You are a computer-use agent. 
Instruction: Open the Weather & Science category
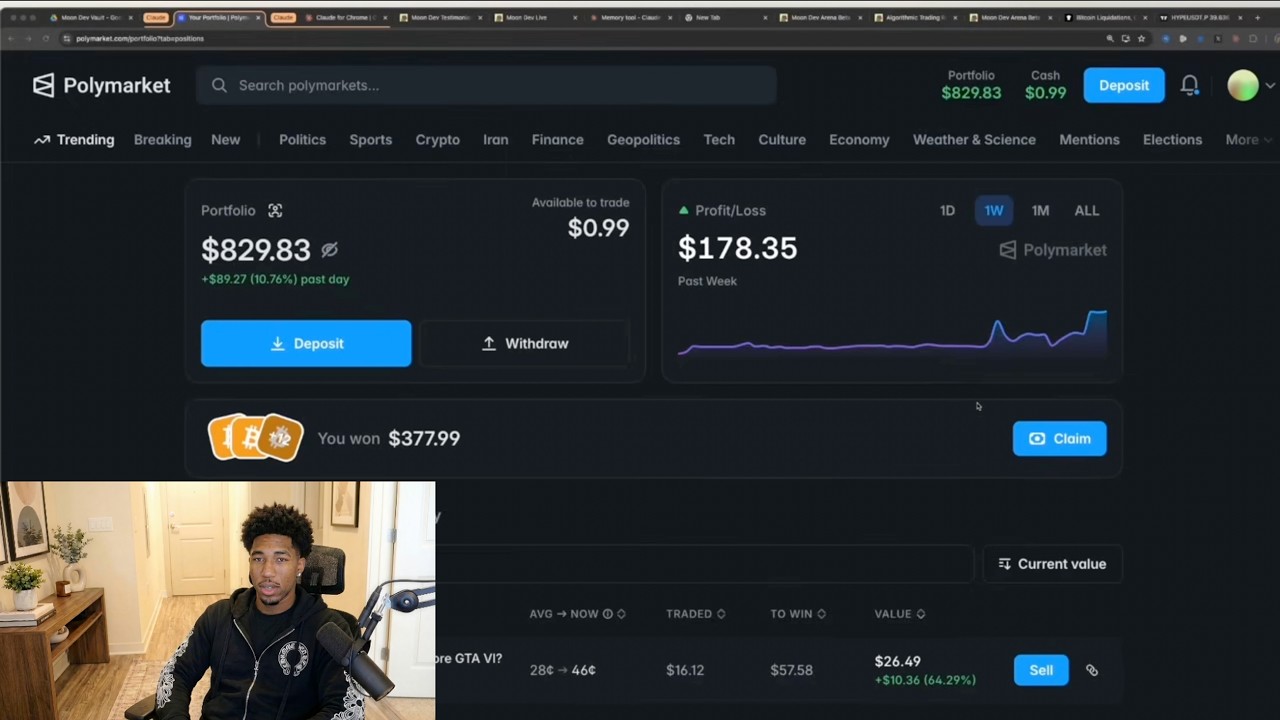pos(974,140)
